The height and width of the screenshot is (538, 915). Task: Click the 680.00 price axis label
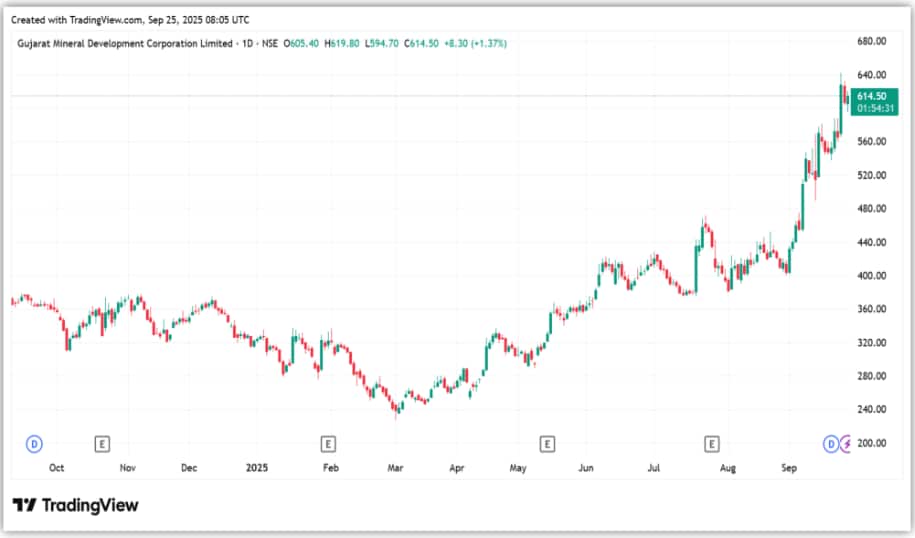point(872,41)
